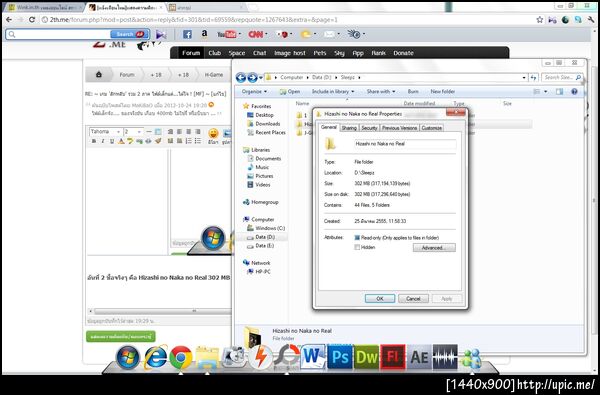
Task: Toggle Explorer preview pane button
Action: [x=559, y=91]
